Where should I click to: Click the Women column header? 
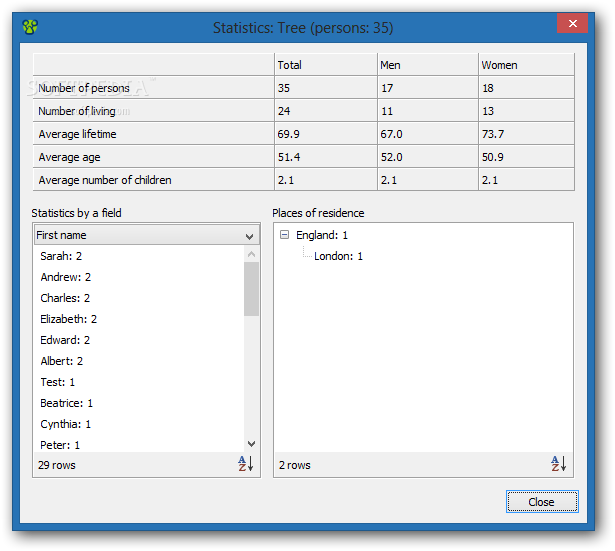point(526,65)
